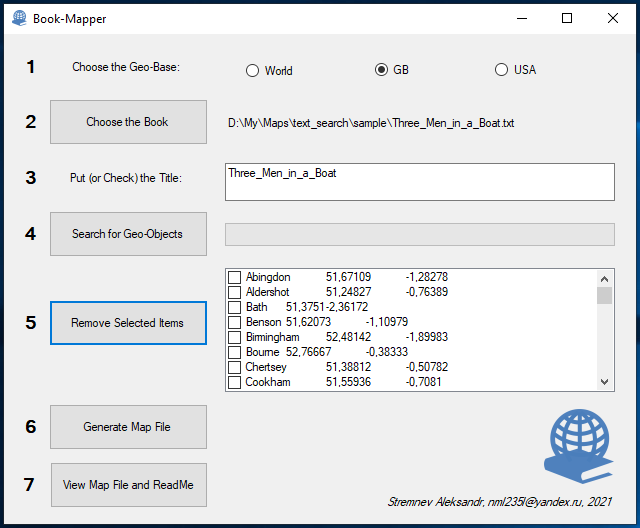Mark the Birmingham checkbox
This screenshot has height=528, width=640.
coord(234,337)
